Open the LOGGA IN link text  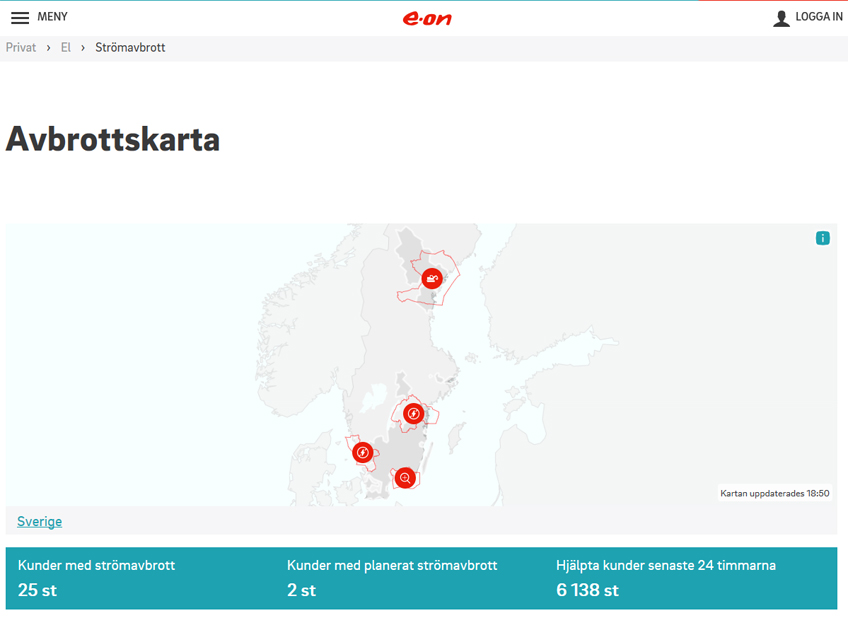tap(819, 17)
